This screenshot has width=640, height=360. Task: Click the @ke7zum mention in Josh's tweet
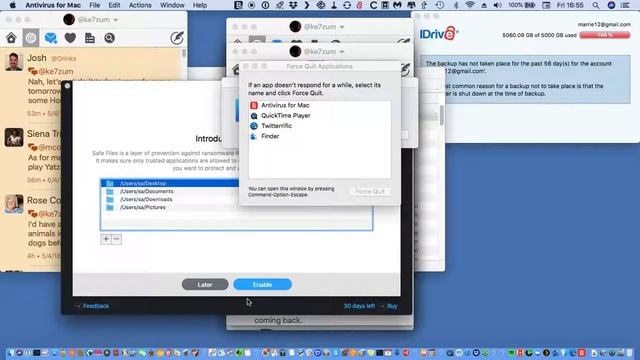pos(56,71)
